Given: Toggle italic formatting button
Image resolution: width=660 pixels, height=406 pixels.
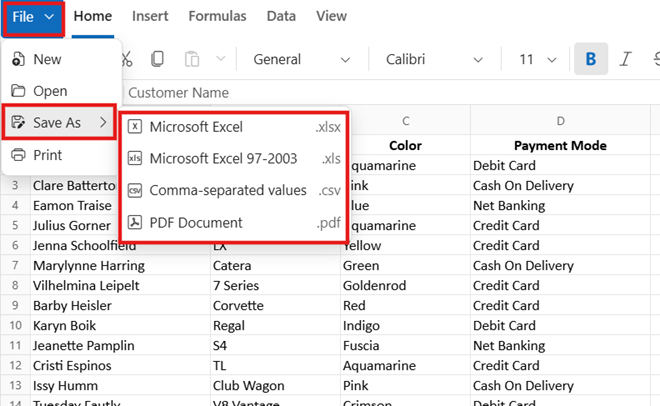Looking at the screenshot, I should coord(627,59).
